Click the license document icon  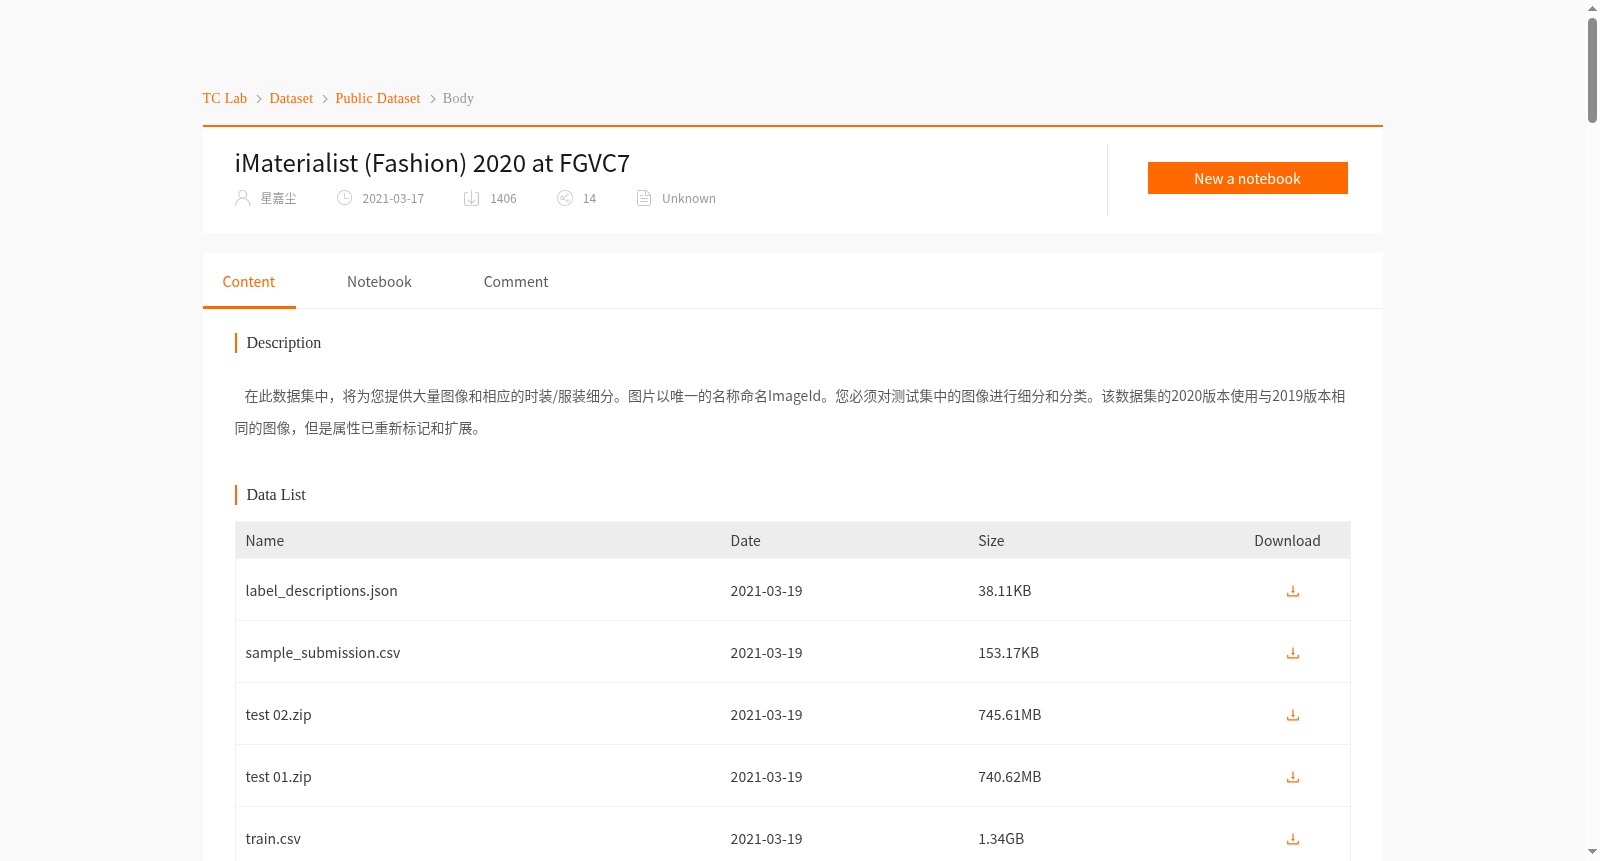tap(644, 198)
